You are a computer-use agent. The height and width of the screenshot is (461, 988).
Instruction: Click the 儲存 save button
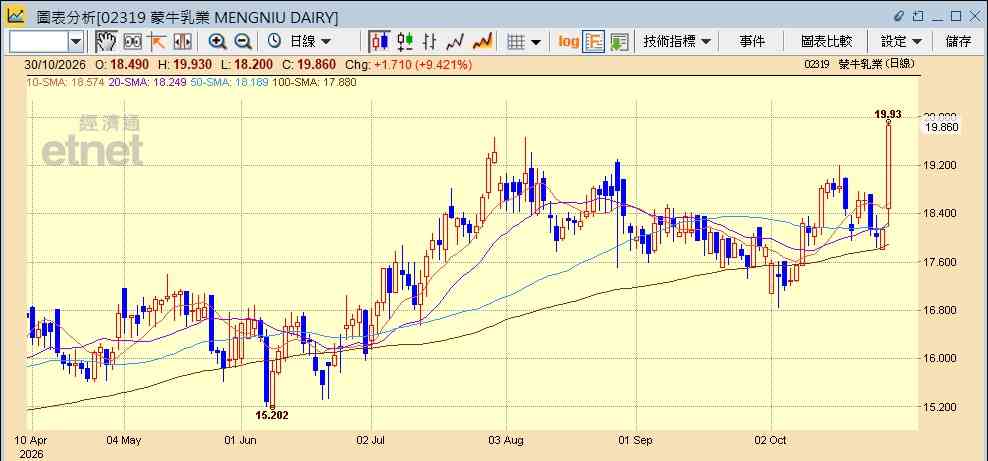coord(958,42)
